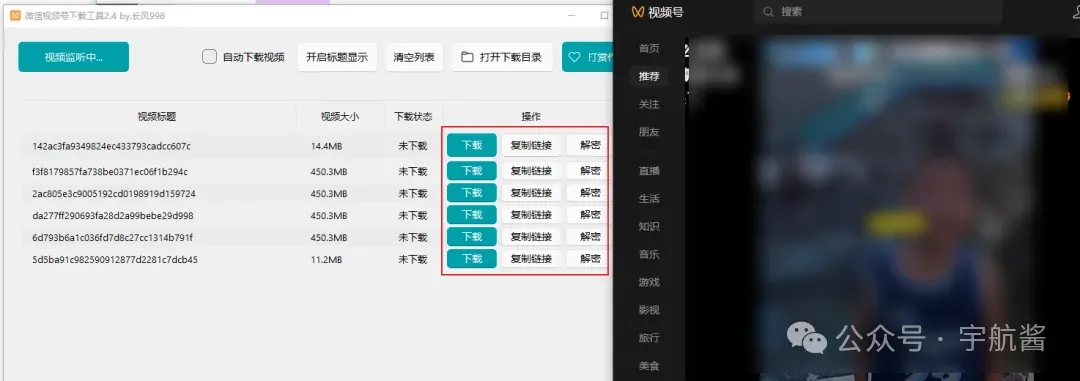Open 影视 category in 视频号 sidebar

point(649,310)
